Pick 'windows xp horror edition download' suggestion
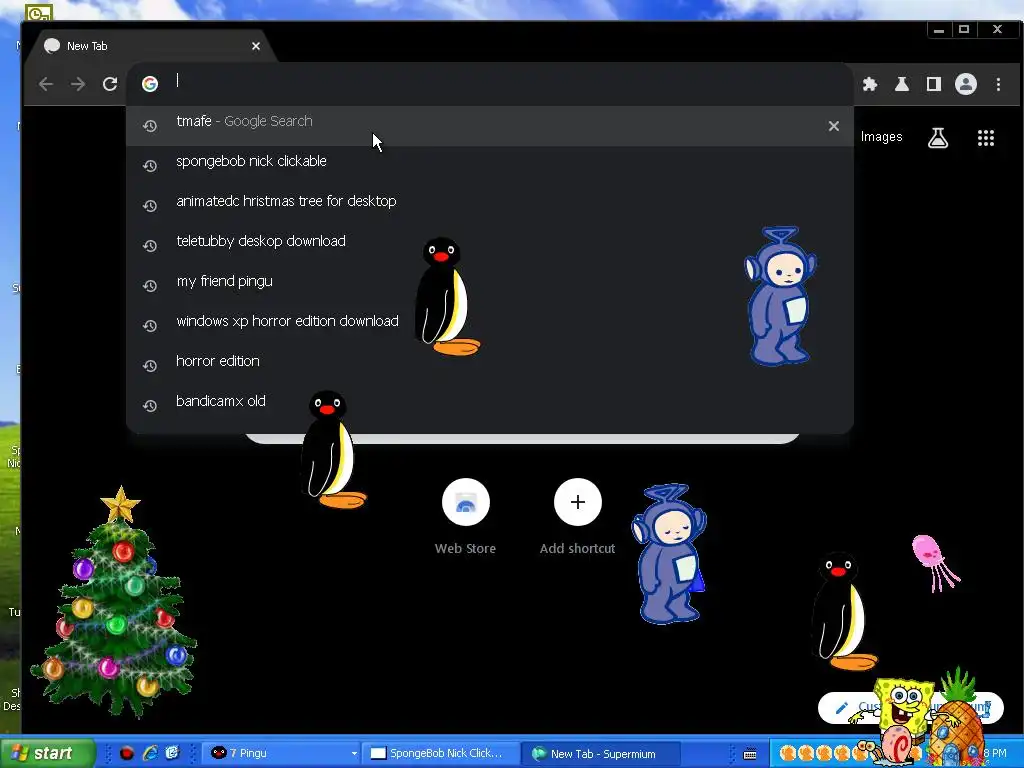1024x768 pixels. pyautogui.click(x=490, y=325)
